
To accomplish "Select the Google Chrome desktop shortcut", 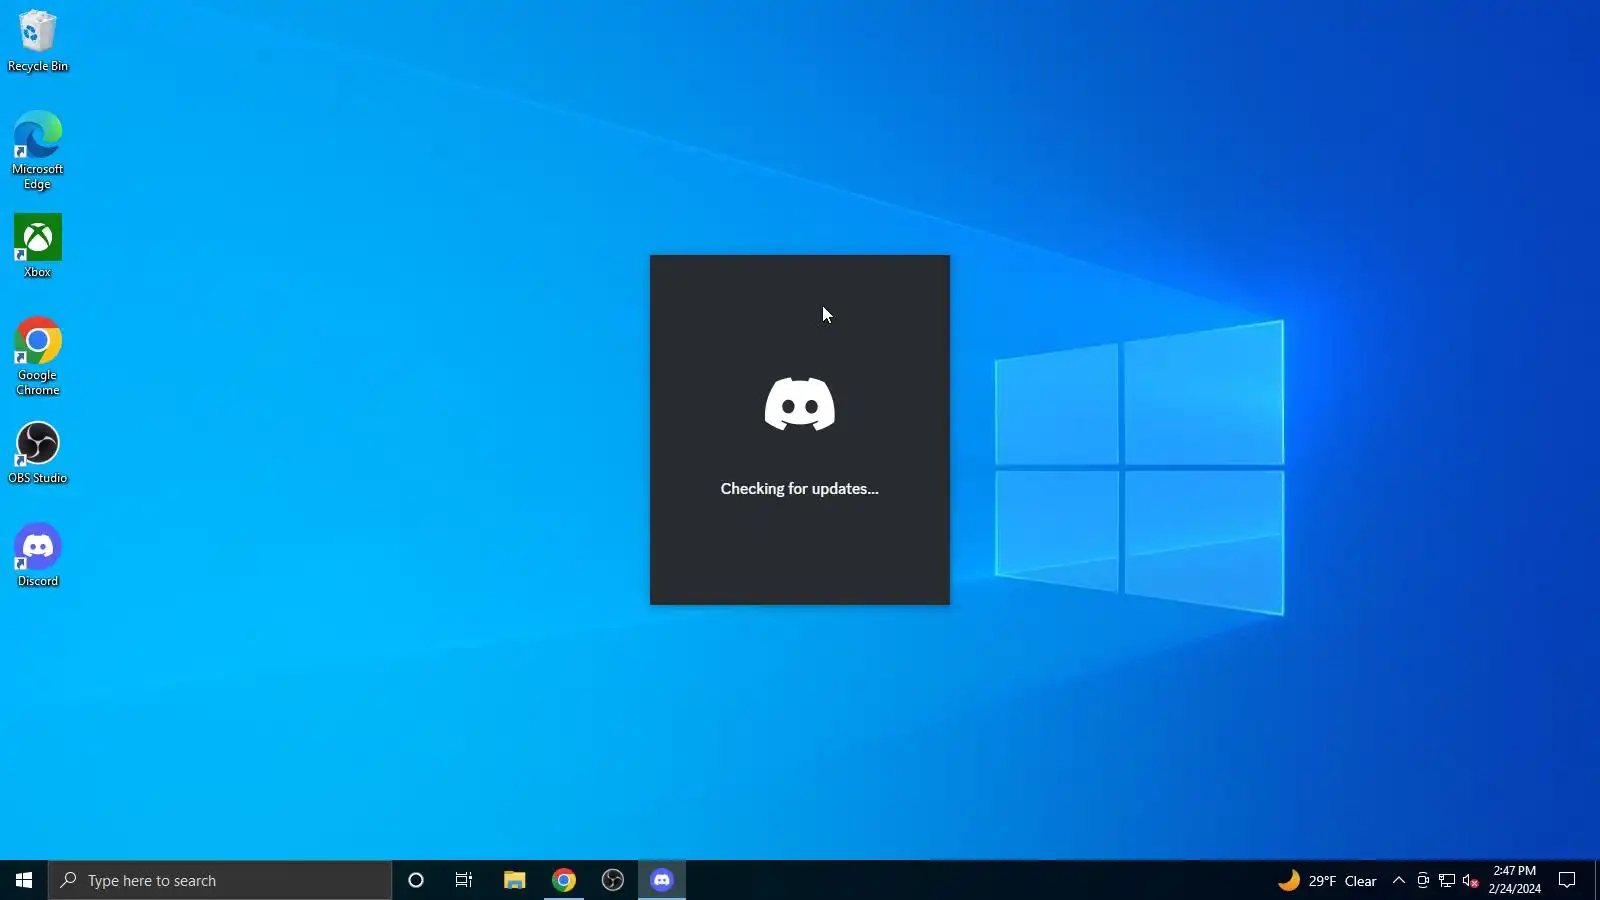I will point(38,356).
